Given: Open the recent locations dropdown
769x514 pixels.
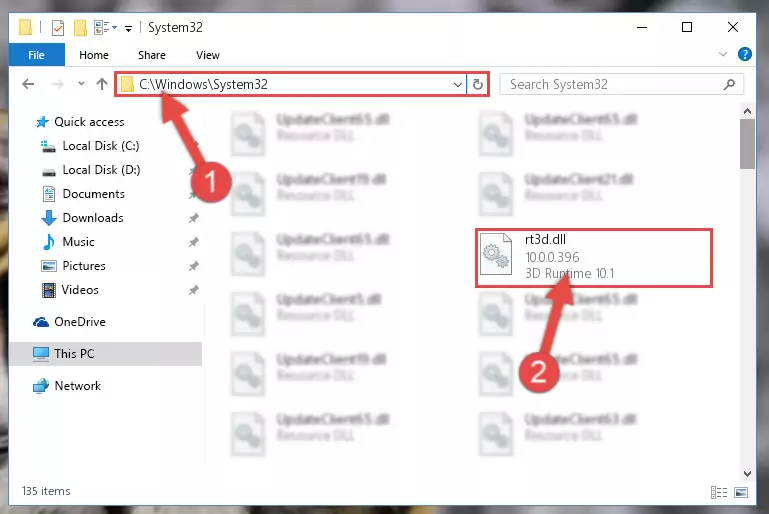Looking at the screenshot, I should 81,84.
